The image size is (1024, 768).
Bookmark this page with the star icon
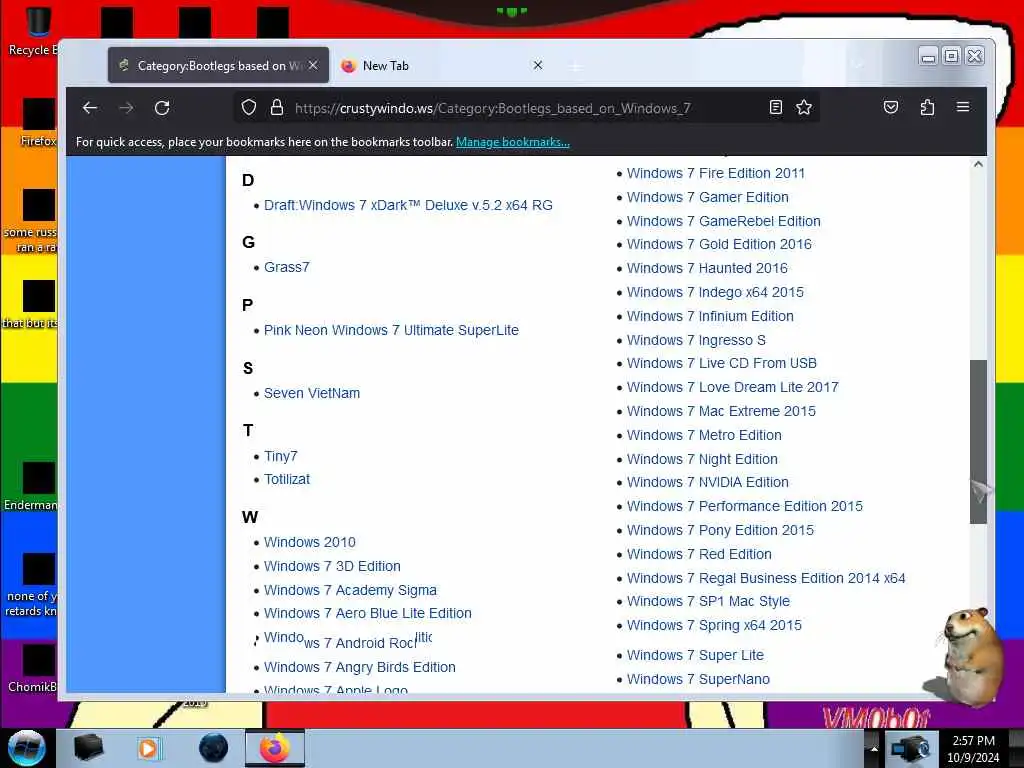[804, 107]
